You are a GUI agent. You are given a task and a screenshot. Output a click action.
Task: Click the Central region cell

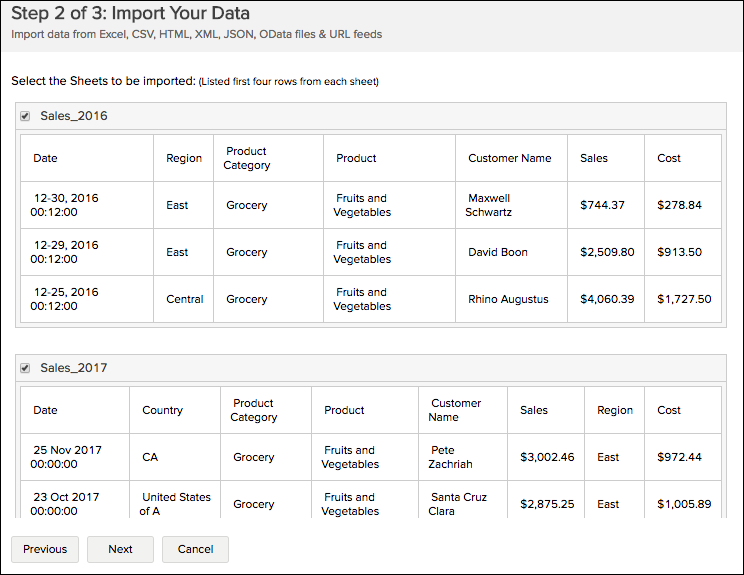(x=184, y=299)
